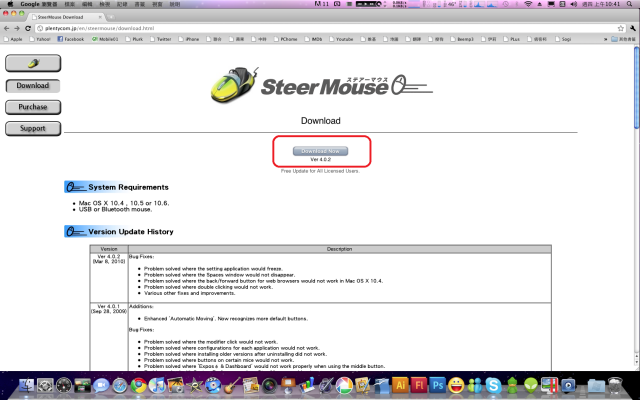Click the 'Ver 4.0.1' version table cell
Viewport: 640px width, 400px height.
109,337
